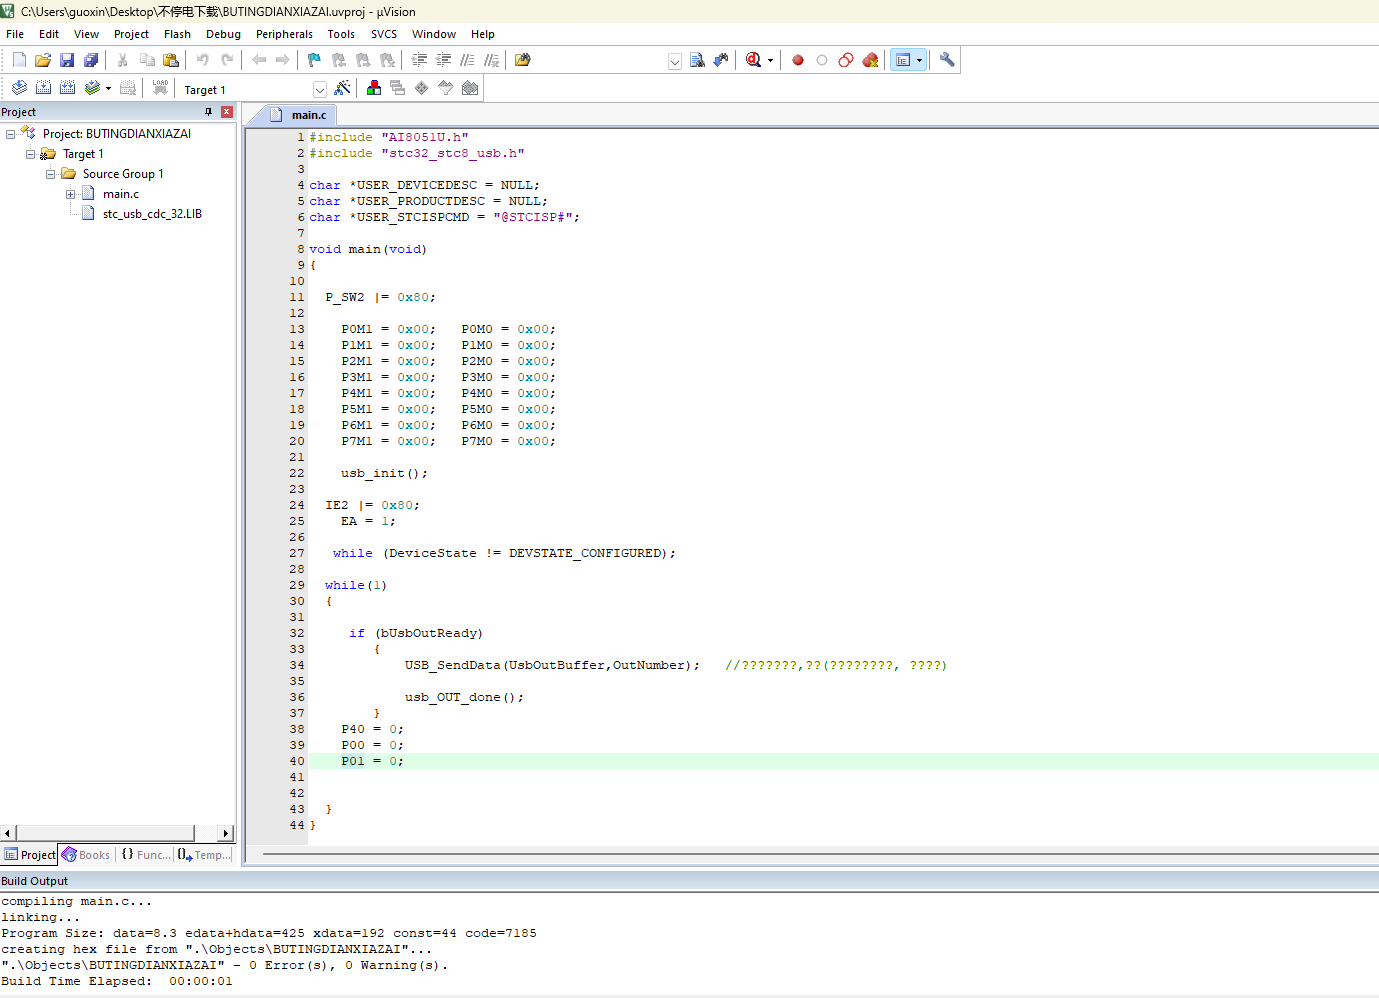1379x998 pixels.
Task: Close the Project panel with the red X
Action: (227, 112)
